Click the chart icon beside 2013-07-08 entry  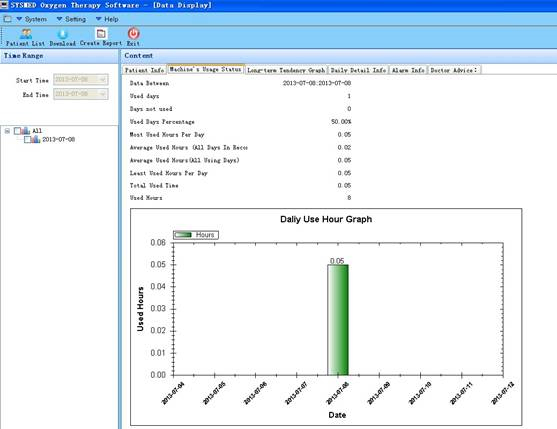coord(35,139)
